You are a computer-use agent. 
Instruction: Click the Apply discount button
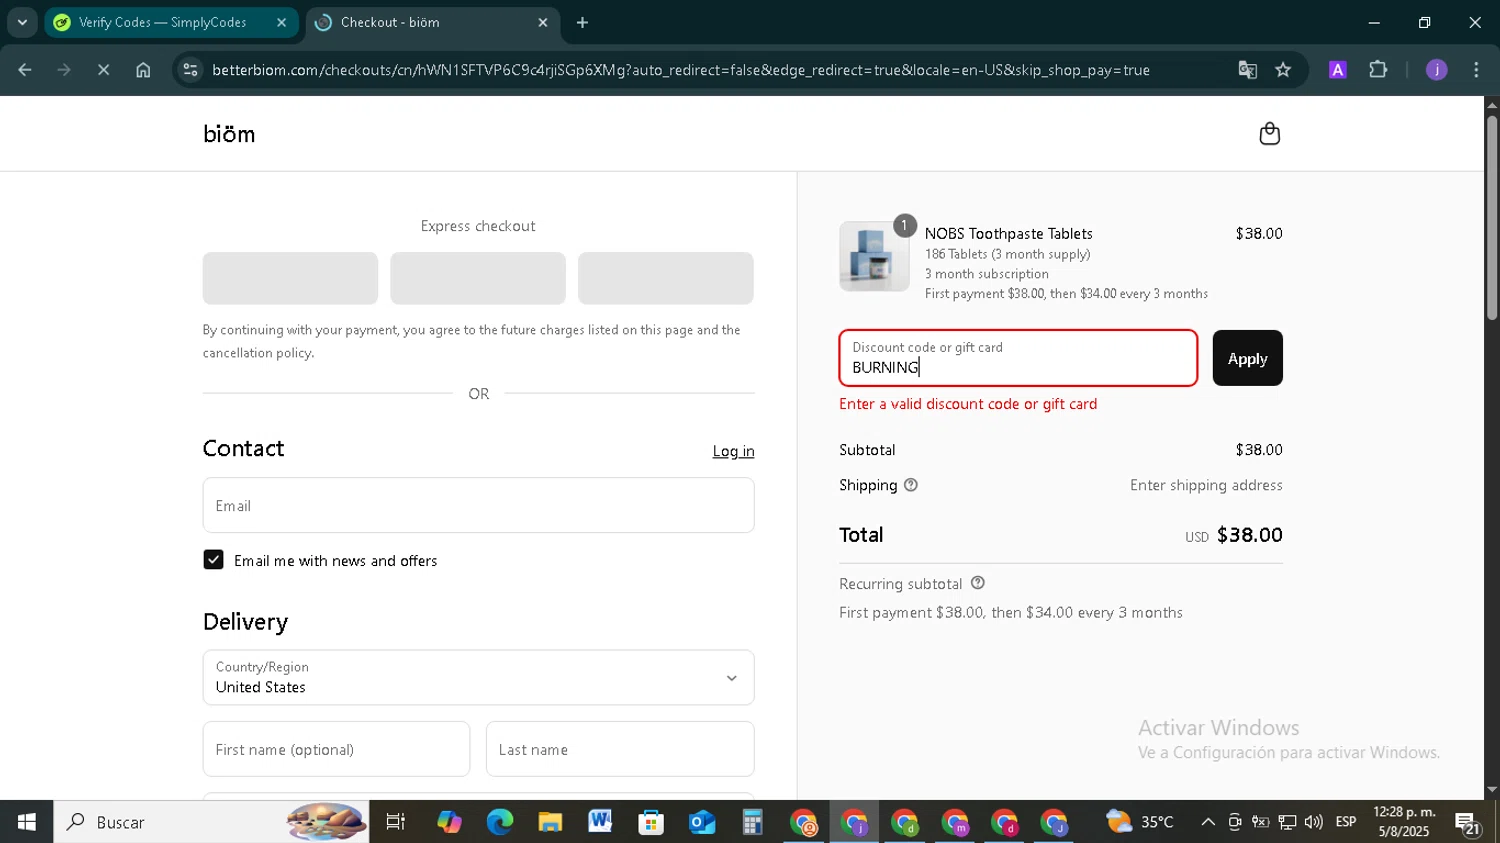click(1247, 358)
